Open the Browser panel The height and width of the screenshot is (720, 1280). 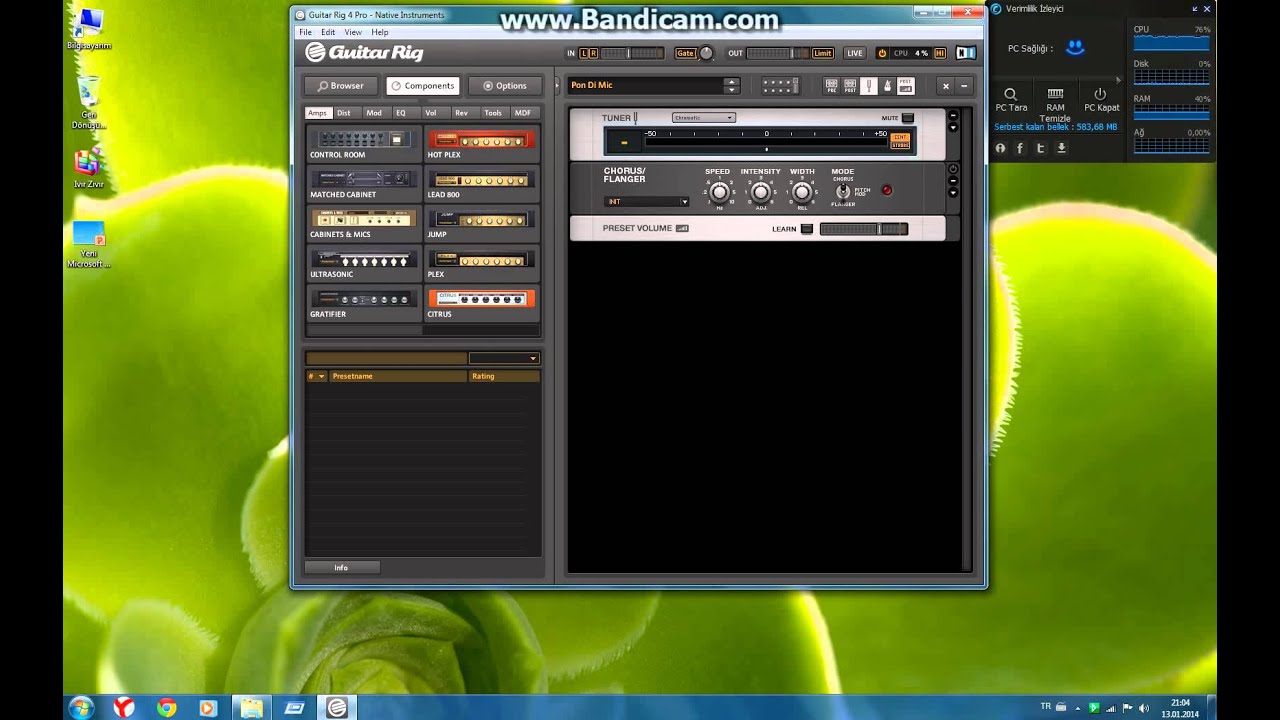(x=341, y=86)
